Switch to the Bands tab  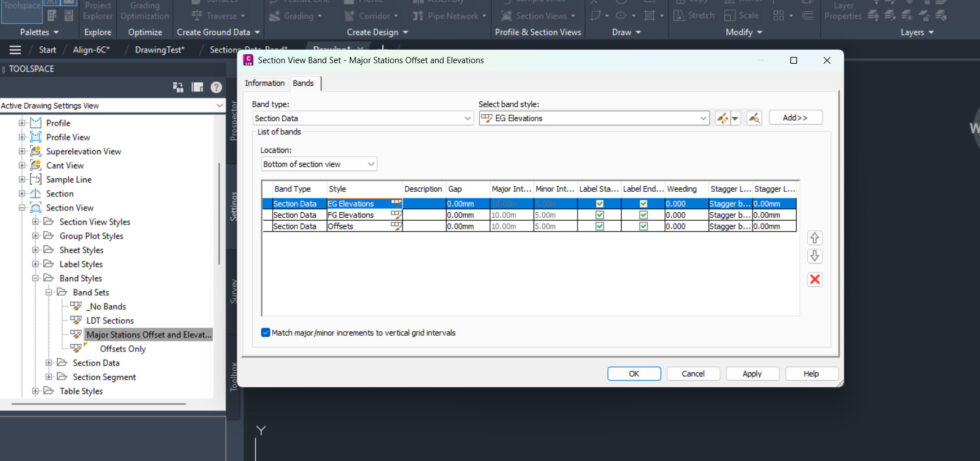click(x=304, y=83)
